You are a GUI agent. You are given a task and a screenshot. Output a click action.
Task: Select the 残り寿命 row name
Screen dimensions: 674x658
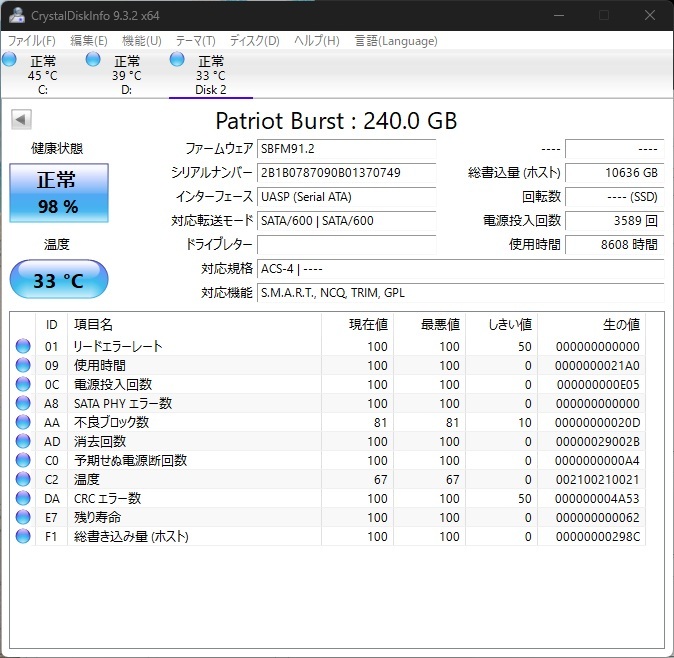(97, 517)
